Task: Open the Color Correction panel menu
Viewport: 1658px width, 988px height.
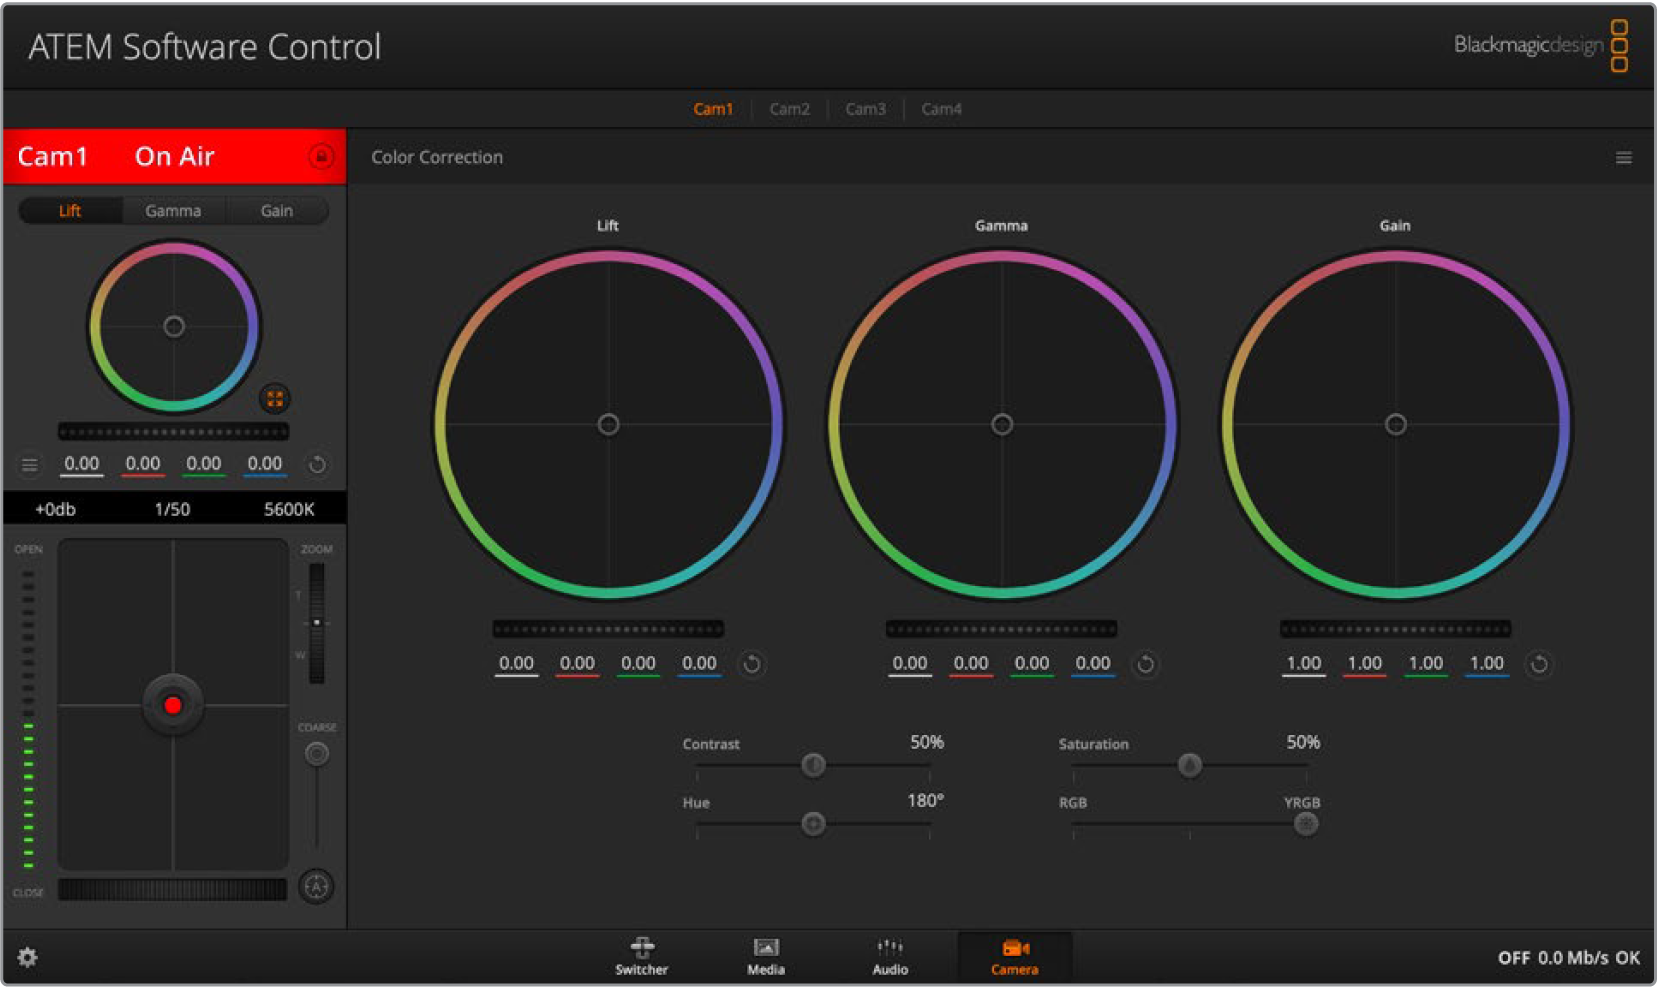Action: [1623, 158]
